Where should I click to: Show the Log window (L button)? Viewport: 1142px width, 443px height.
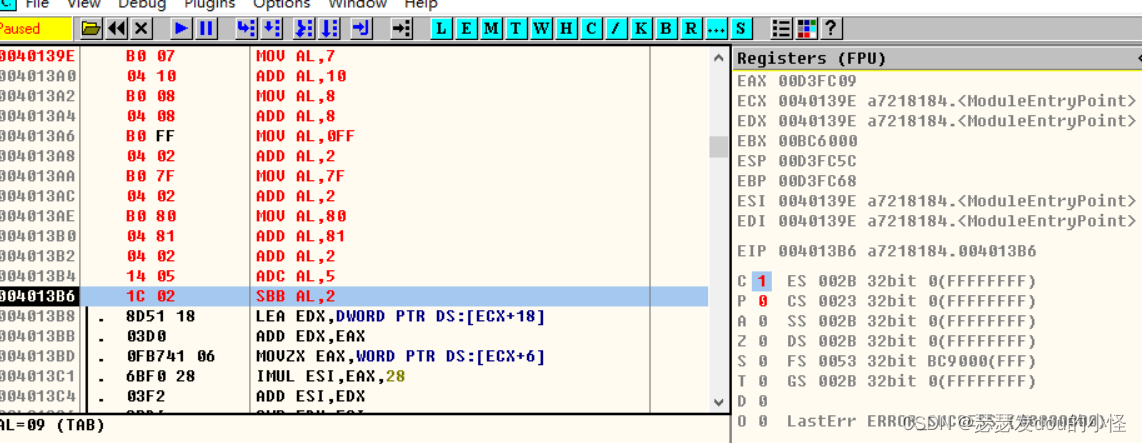click(442, 29)
